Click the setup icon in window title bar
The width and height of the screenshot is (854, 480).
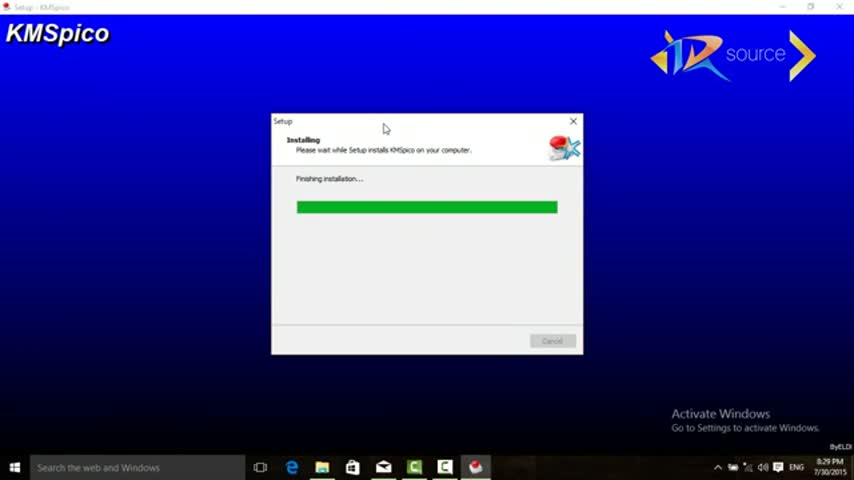click(x=7, y=7)
